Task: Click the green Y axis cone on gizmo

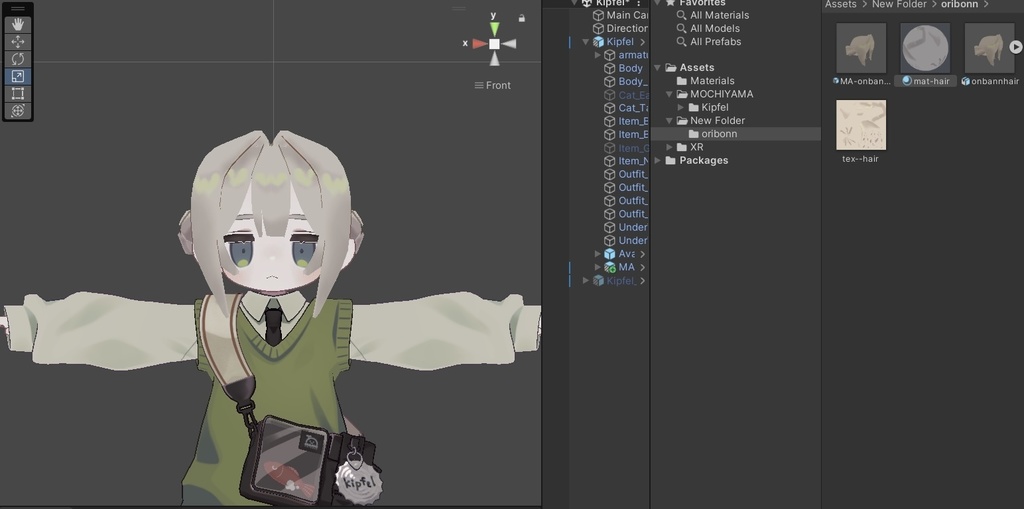Action: tap(494, 29)
